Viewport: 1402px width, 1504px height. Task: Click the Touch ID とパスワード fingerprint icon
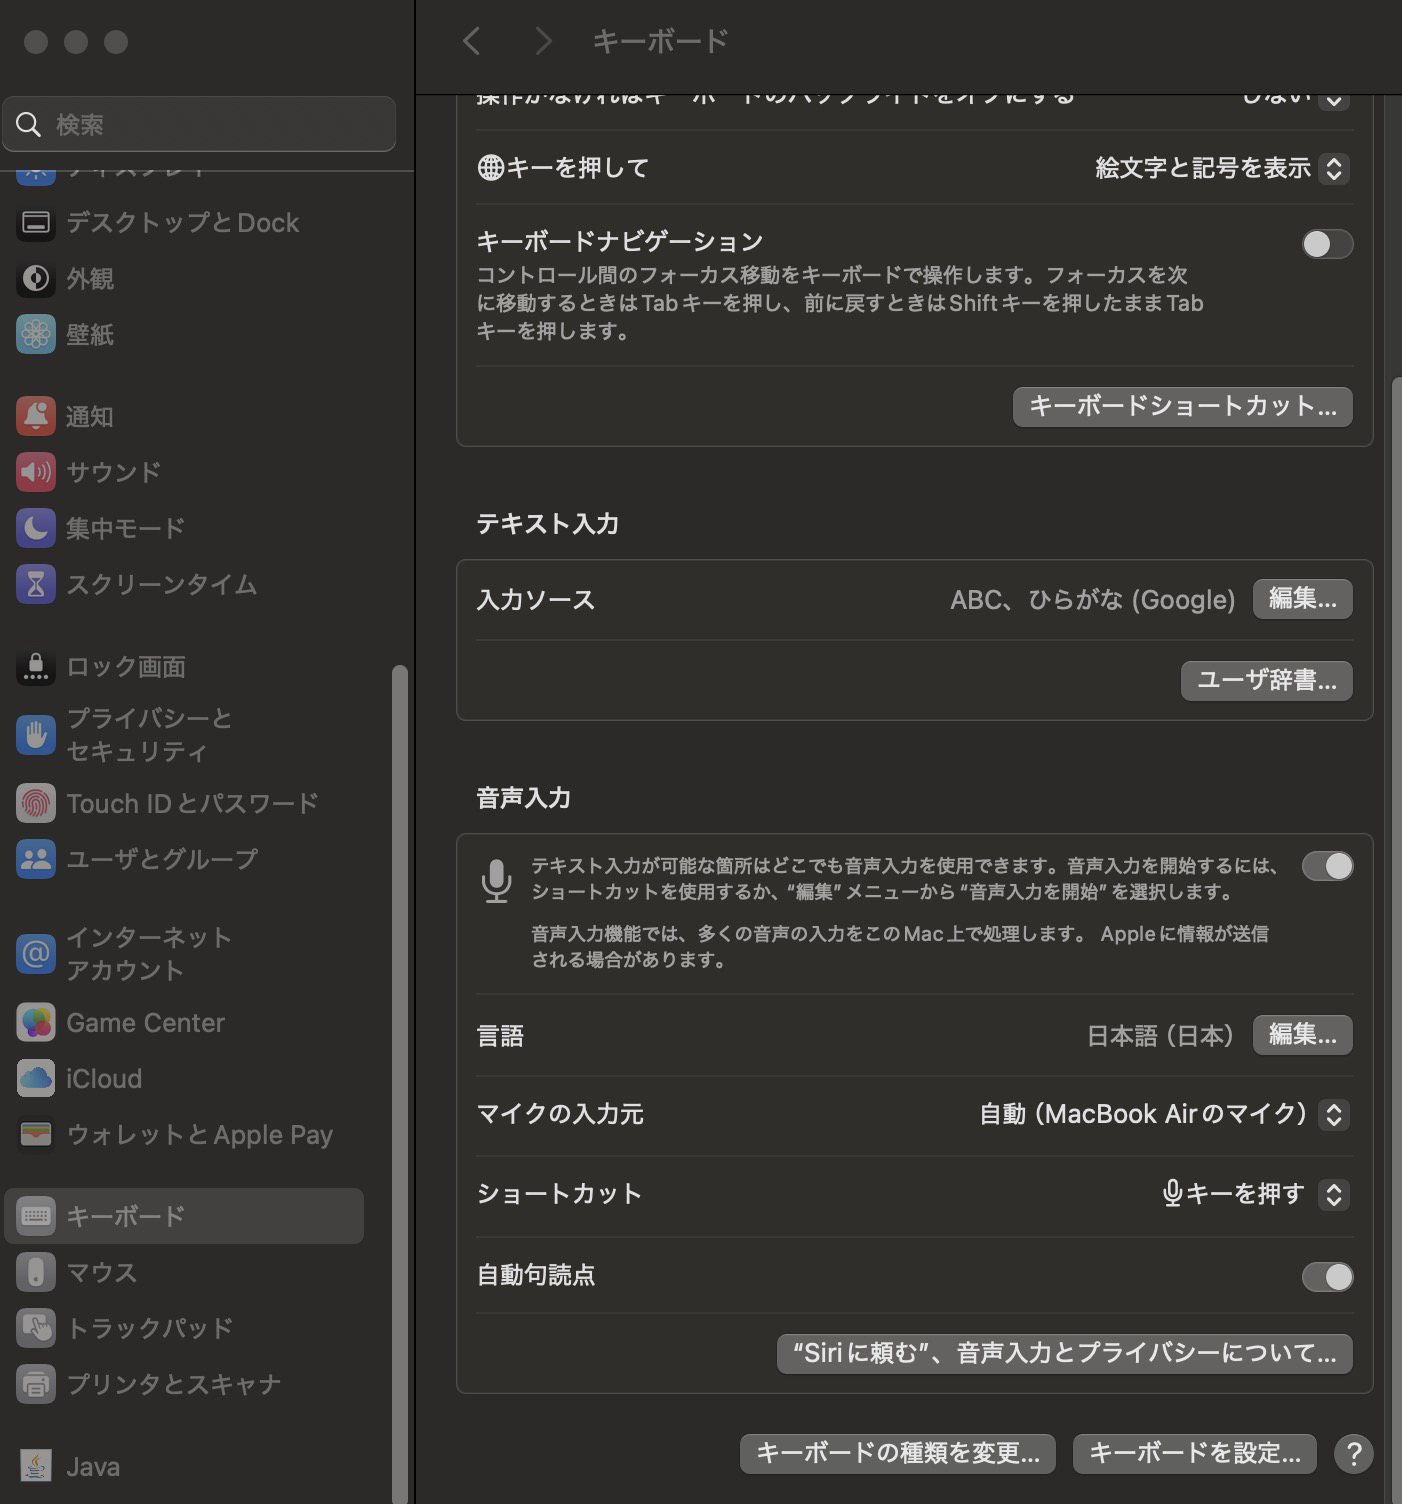coord(36,803)
